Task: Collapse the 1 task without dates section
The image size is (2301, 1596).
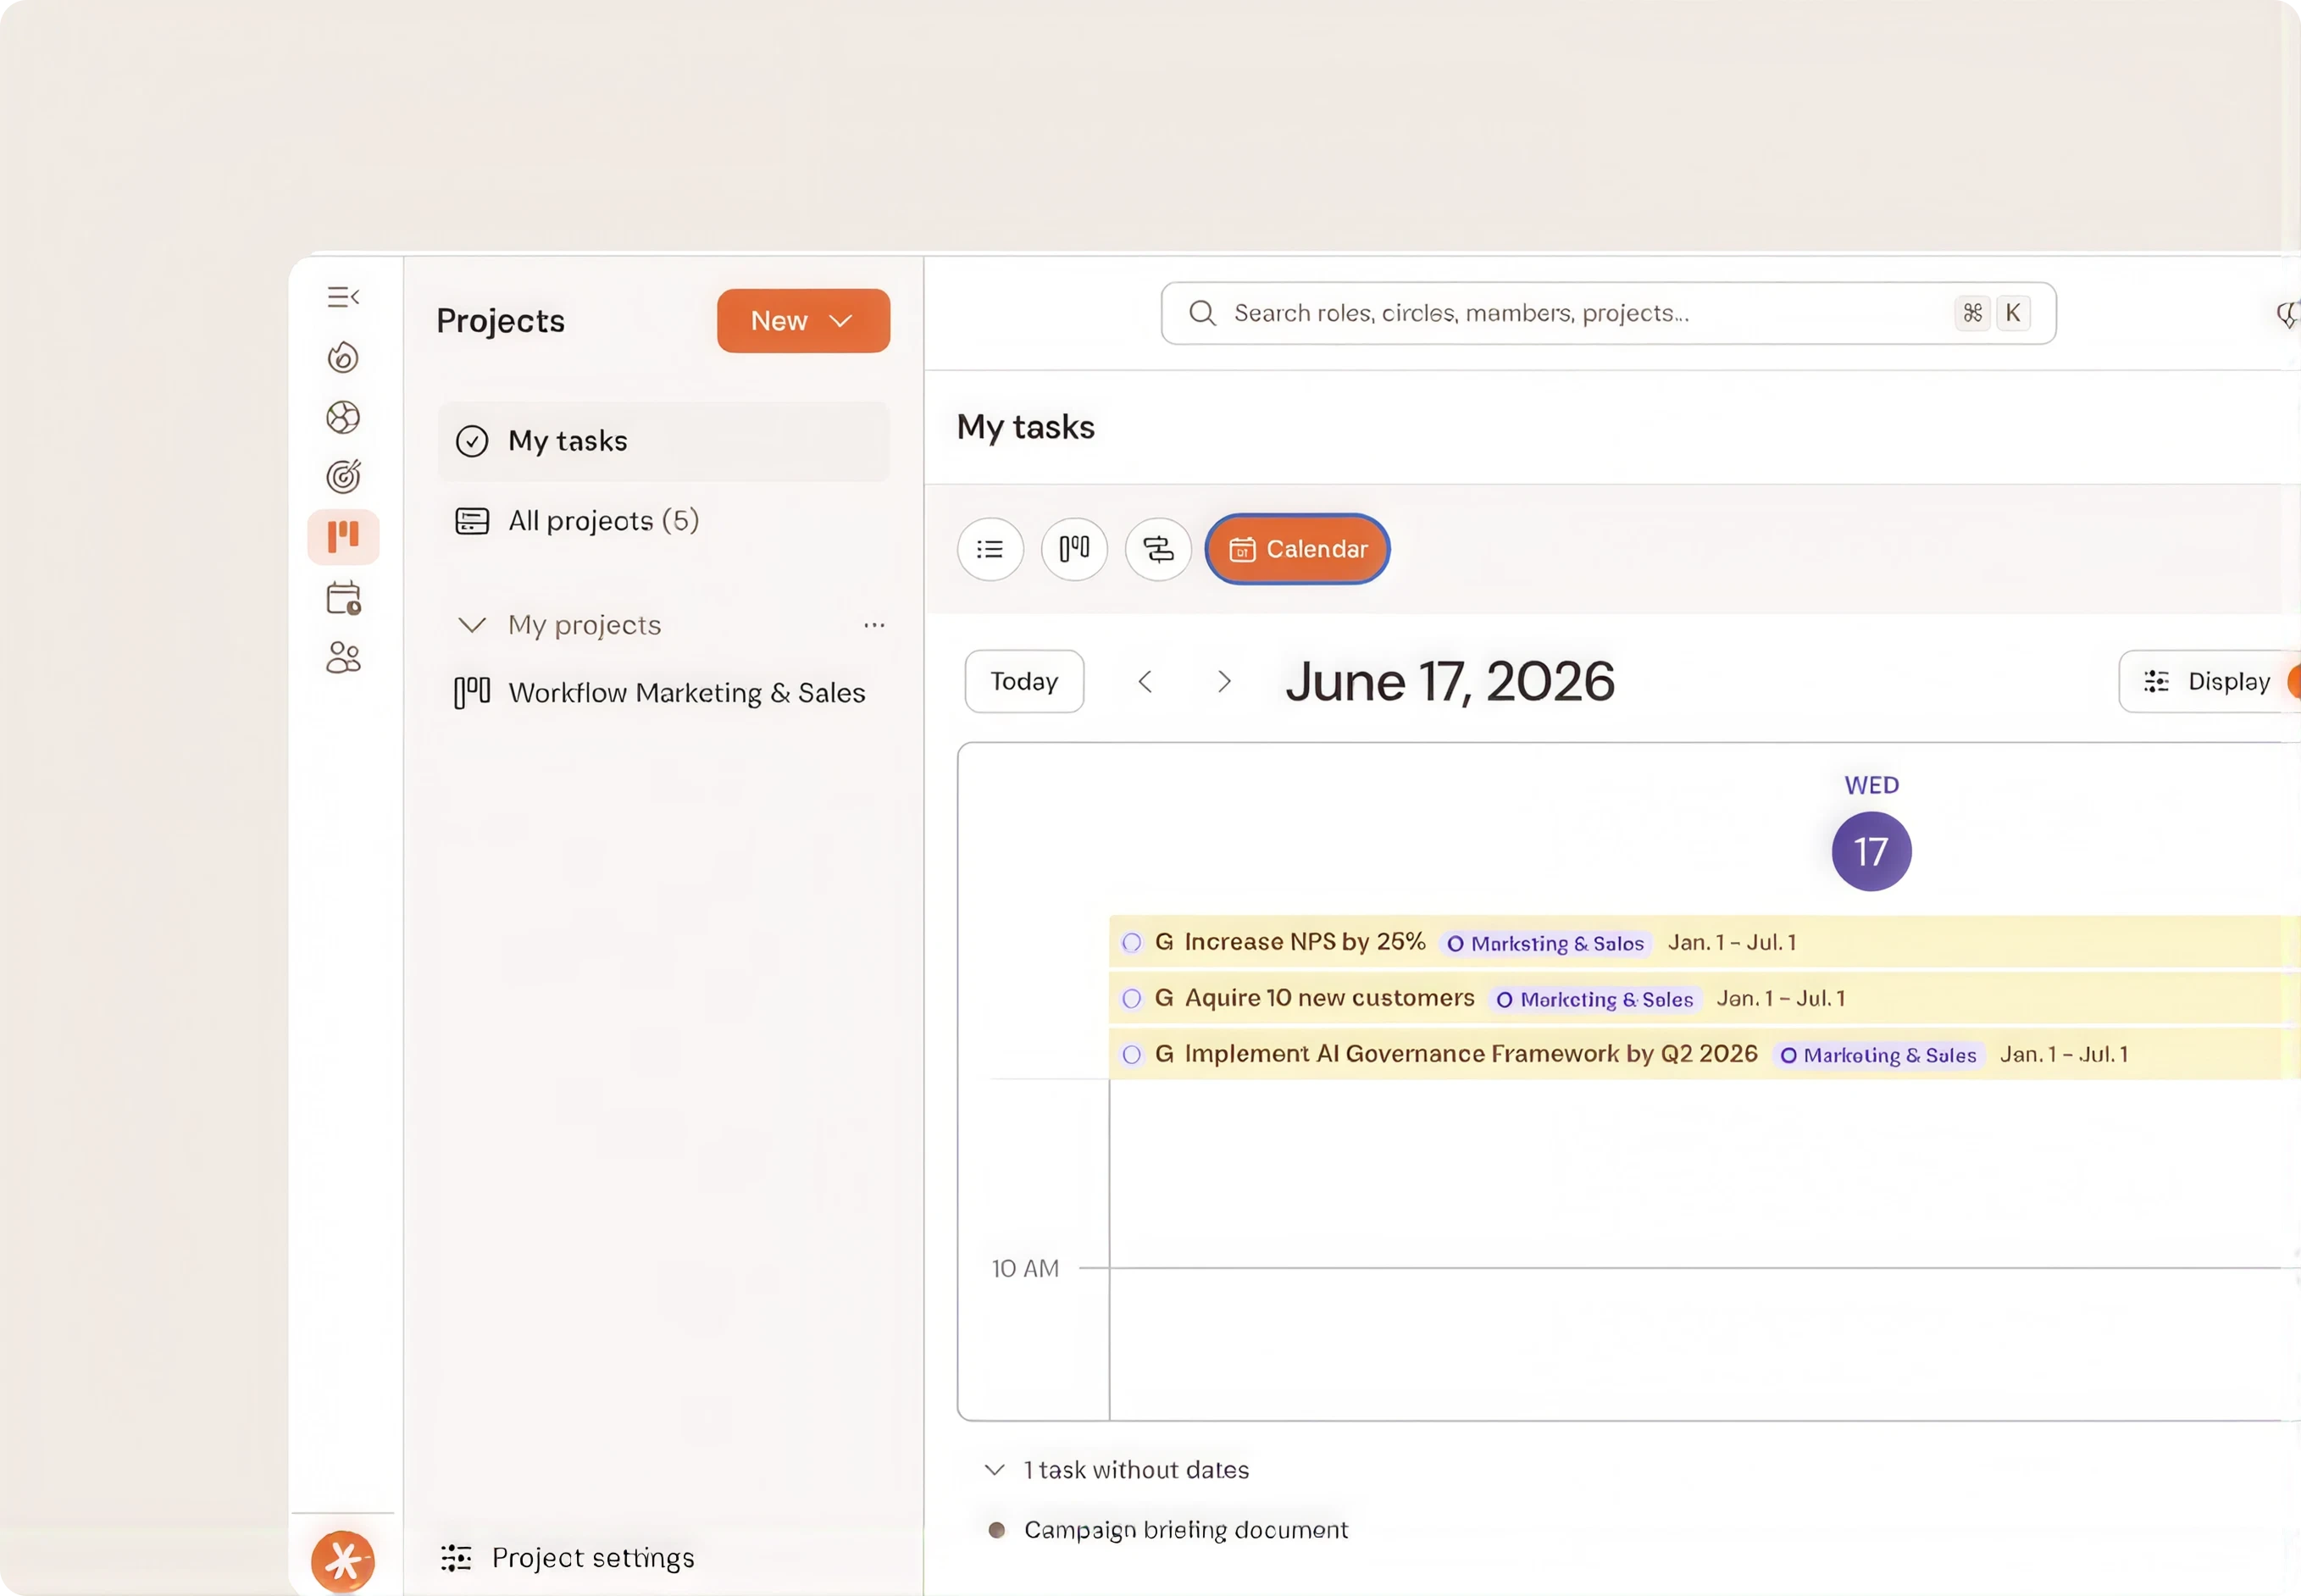Action: [994, 1470]
